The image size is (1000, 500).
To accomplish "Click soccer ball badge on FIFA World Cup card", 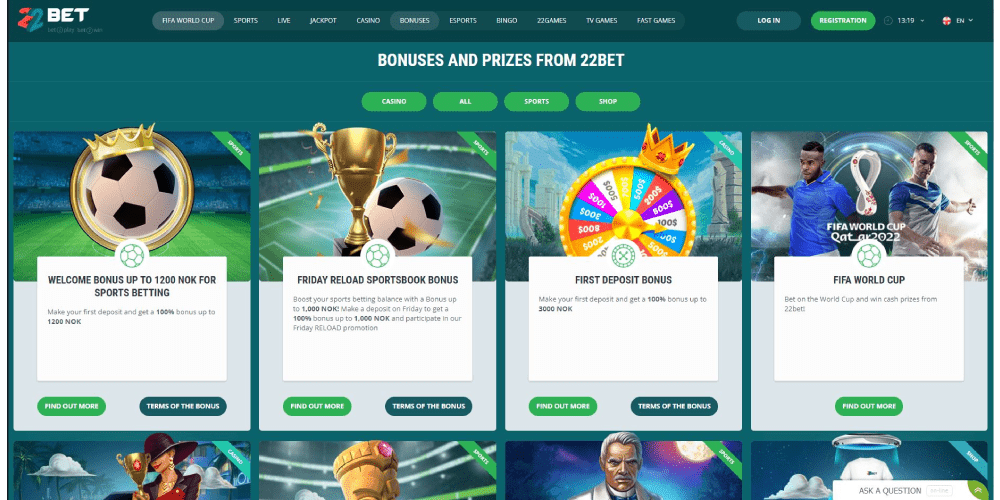I will click(x=869, y=256).
